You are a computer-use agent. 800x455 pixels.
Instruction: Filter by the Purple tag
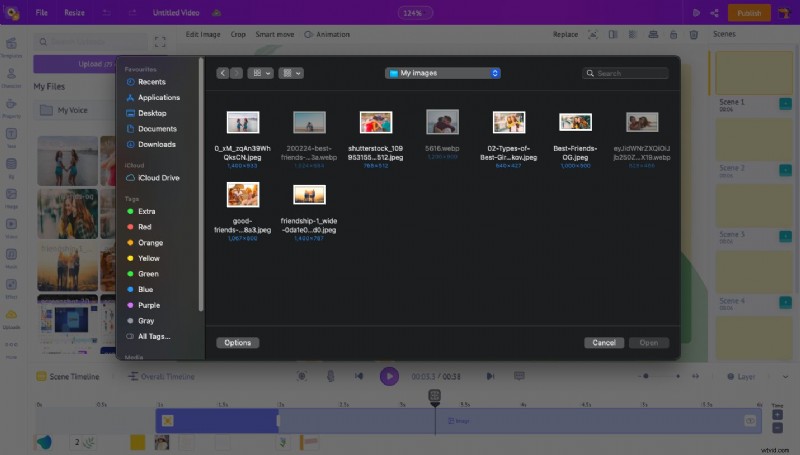point(148,305)
